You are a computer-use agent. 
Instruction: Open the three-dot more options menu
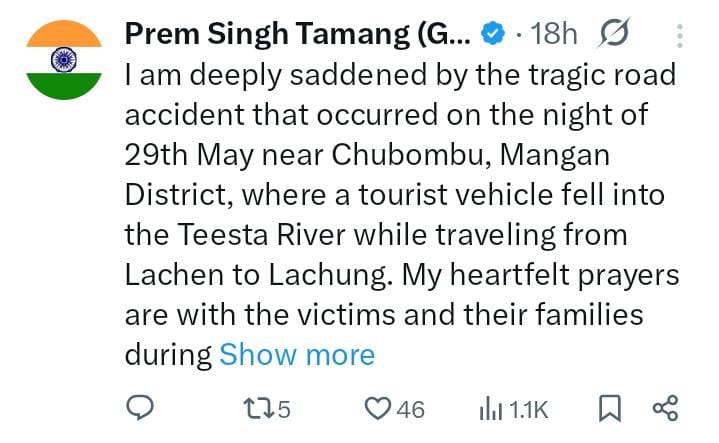click(x=680, y=36)
